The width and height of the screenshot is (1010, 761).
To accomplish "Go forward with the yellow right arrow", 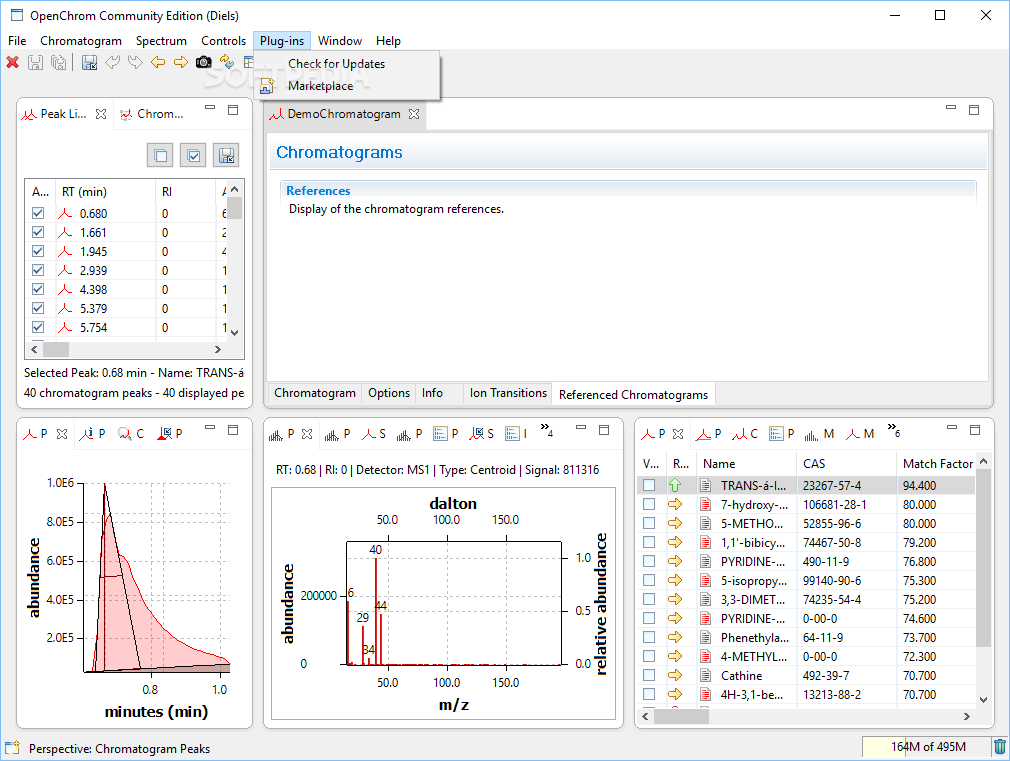I will click(181, 63).
